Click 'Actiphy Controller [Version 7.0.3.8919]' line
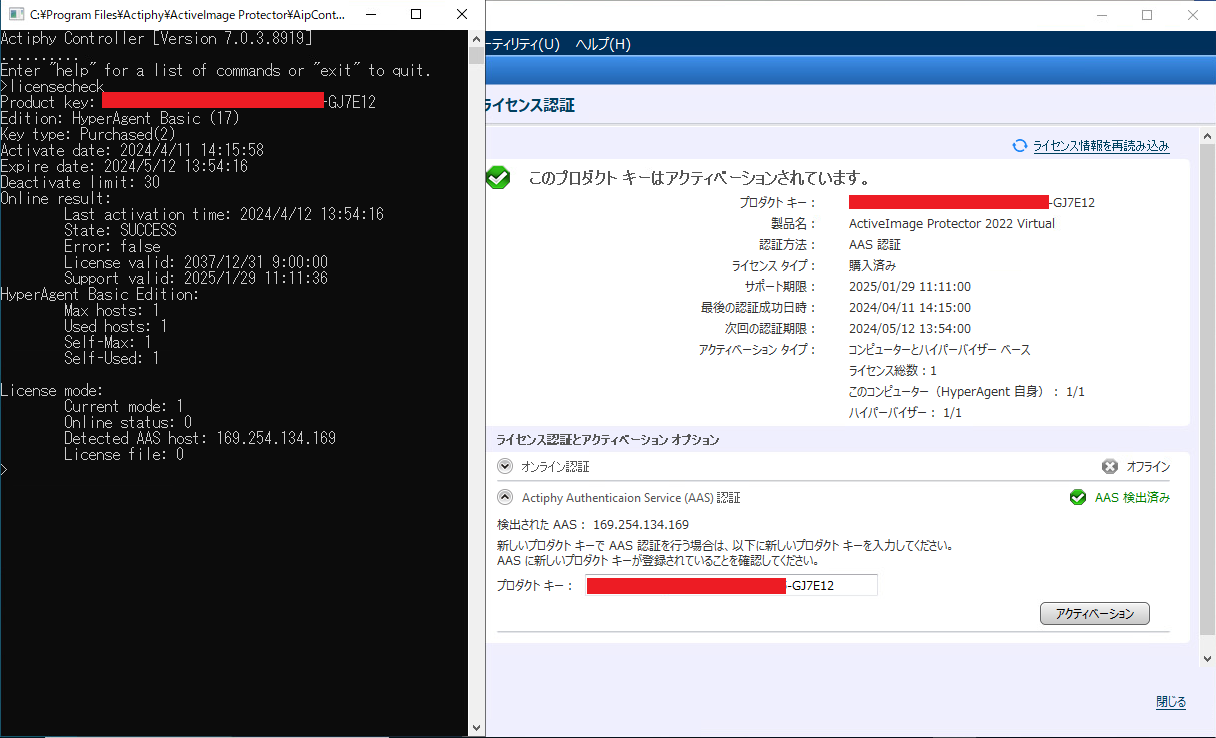Image resolution: width=1216 pixels, height=738 pixels. pyautogui.click(x=156, y=38)
